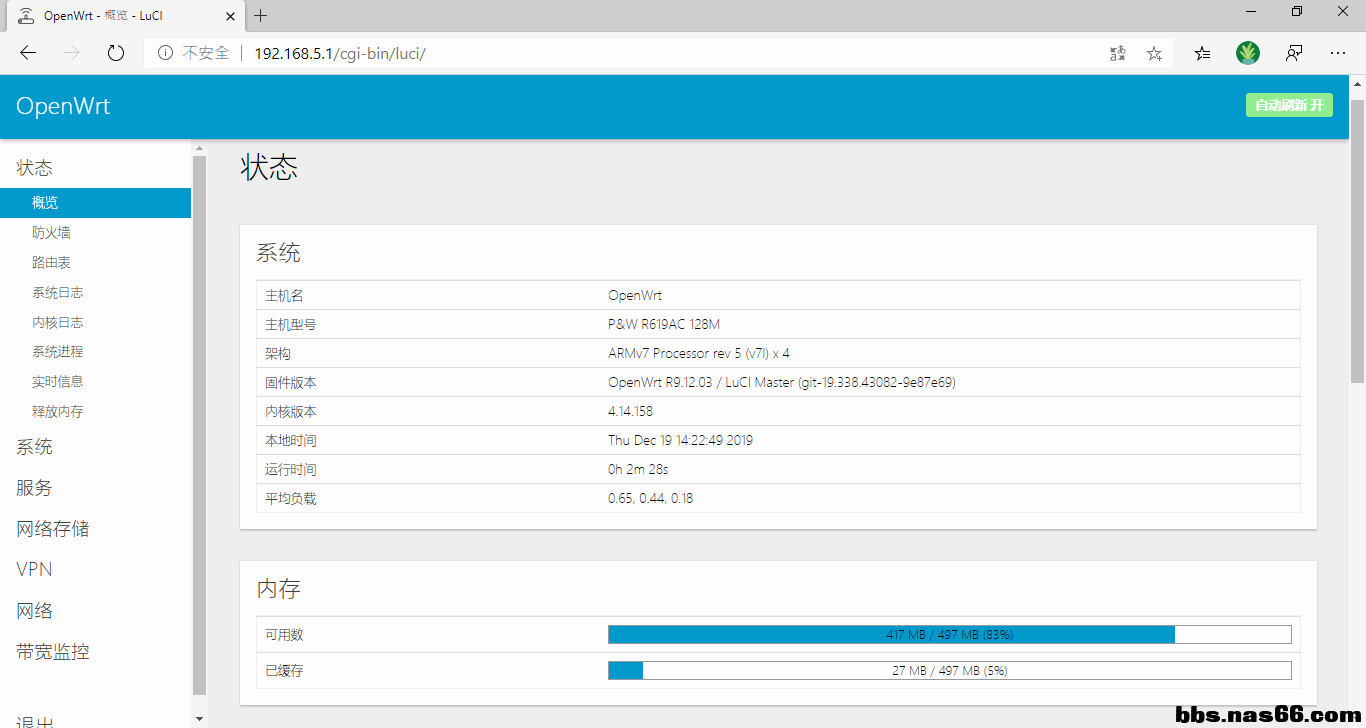Click the OpenWrt header logo link
1366x728 pixels.
tap(63, 106)
